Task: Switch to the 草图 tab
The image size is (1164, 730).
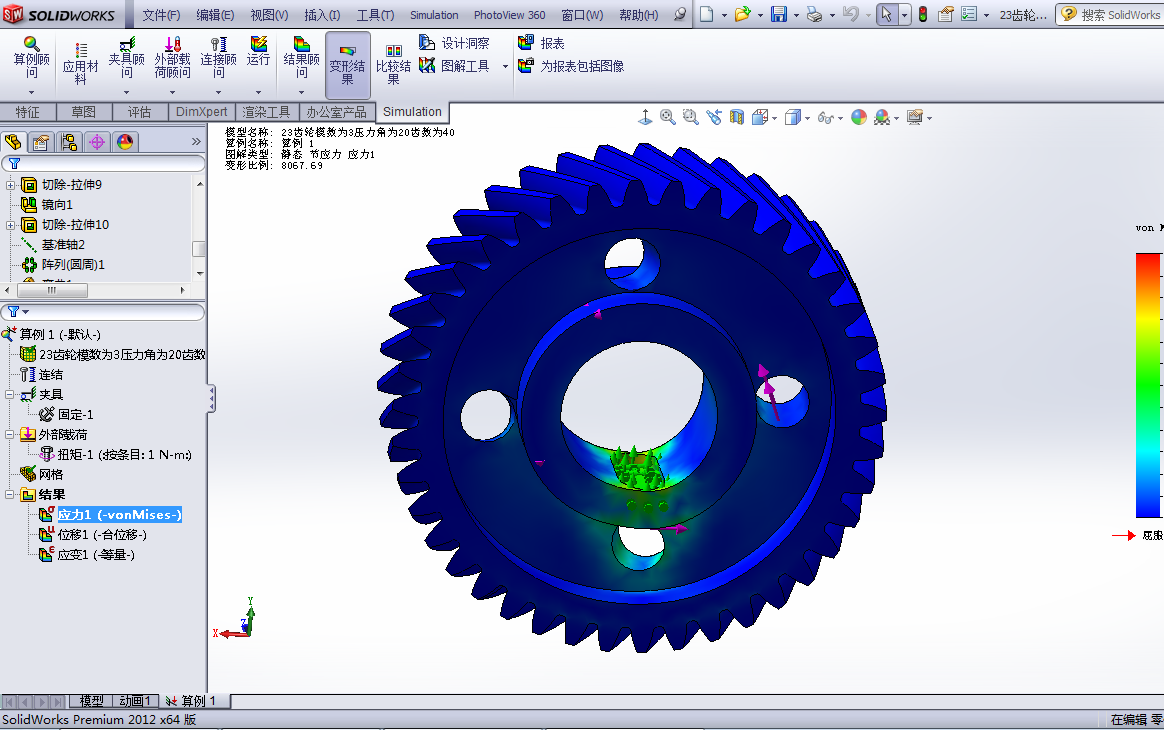Action: pyautogui.click(x=83, y=112)
